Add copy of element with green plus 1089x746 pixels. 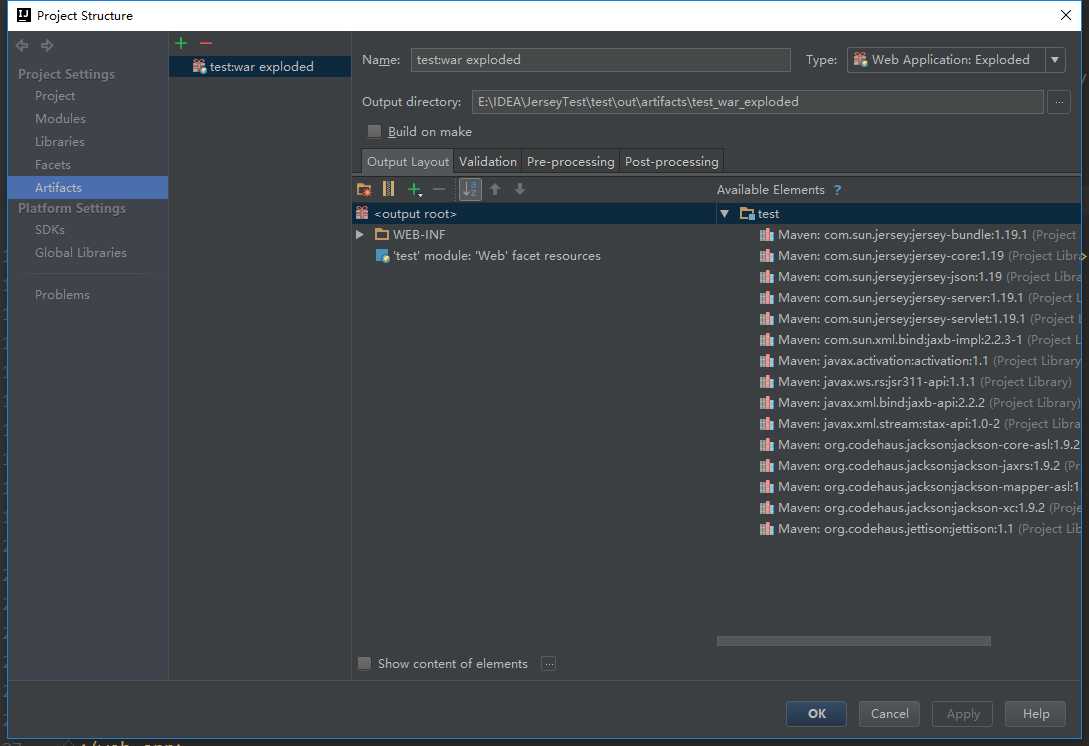point(415,189)
